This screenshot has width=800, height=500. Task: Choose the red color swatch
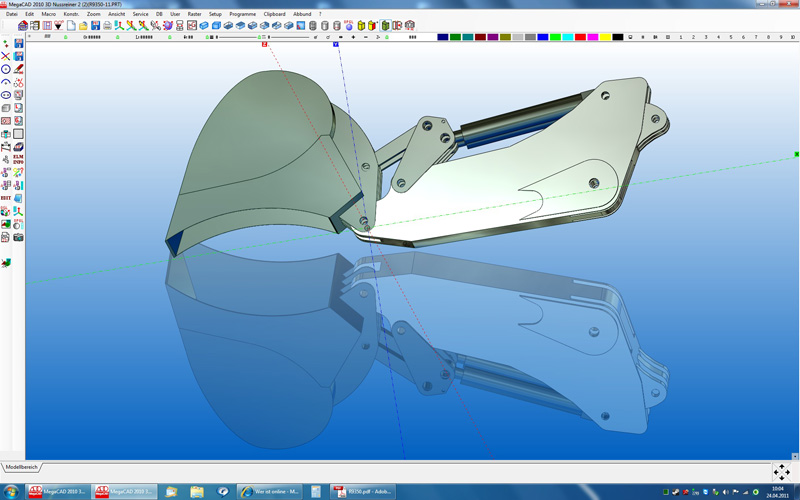[x=580, y=37]
